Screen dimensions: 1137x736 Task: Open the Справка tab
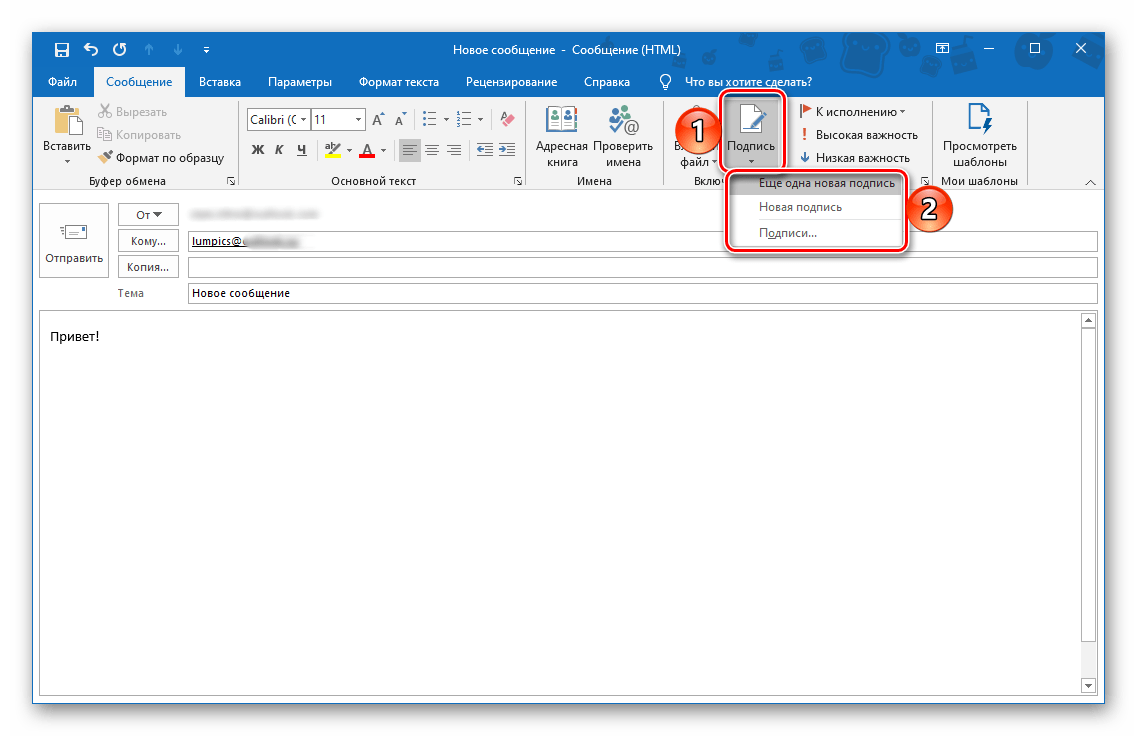607,82
